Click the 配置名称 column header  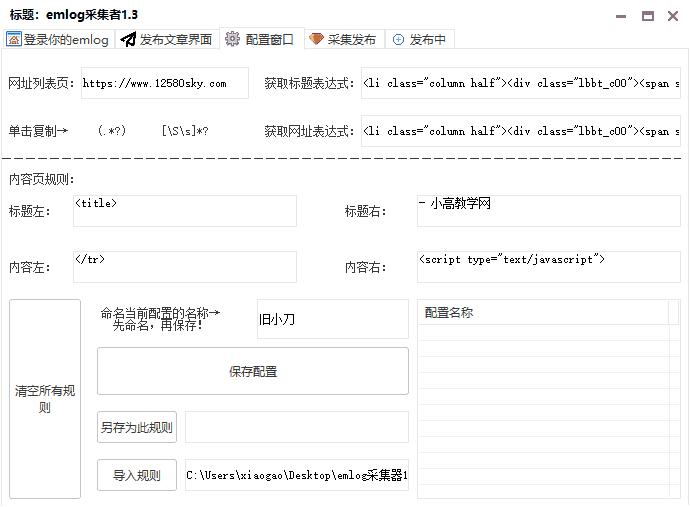543,312
